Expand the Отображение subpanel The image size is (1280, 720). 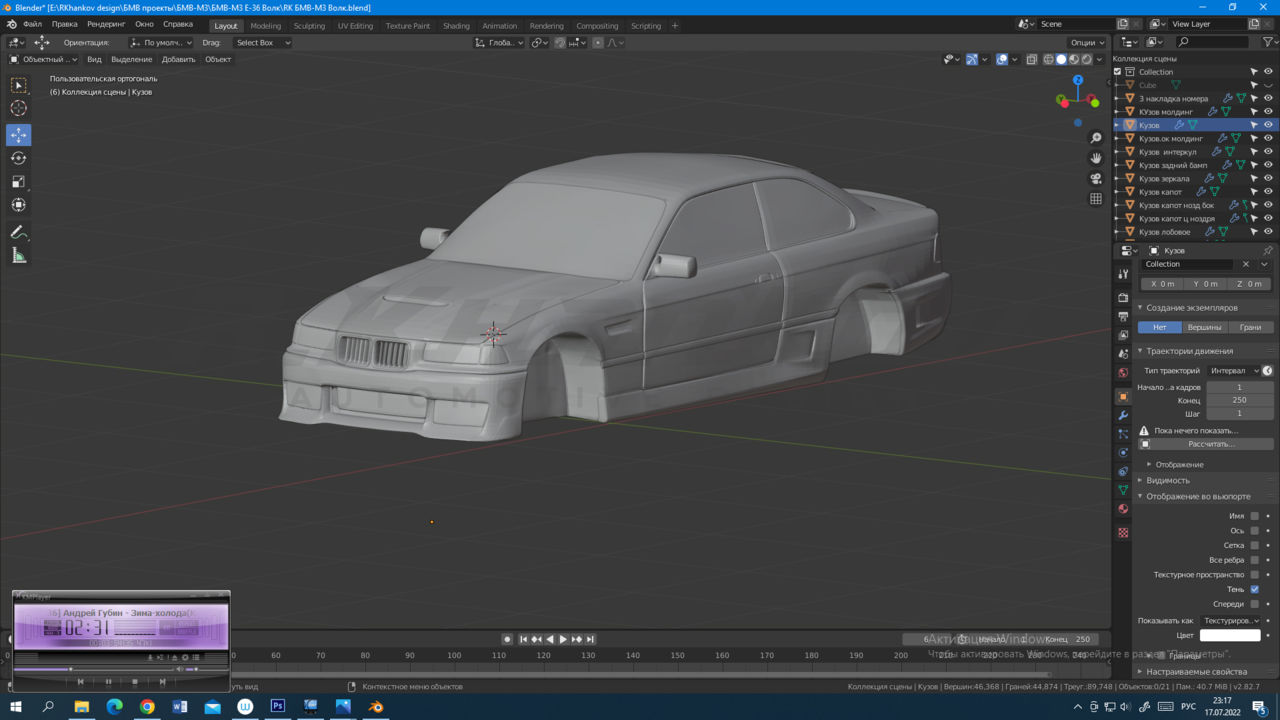pyautogui.click(x=1179, y=465)
